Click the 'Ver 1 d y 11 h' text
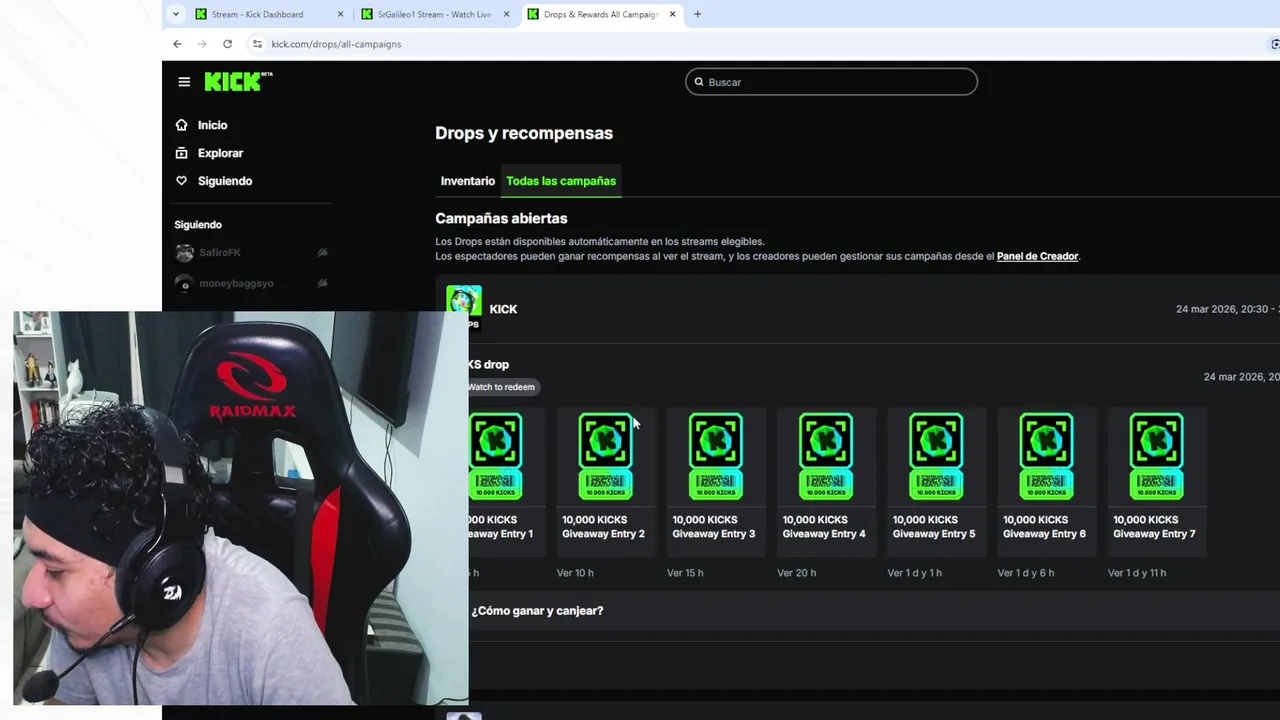This screenshot has height=720, width=1280. tap(1137, 573)
